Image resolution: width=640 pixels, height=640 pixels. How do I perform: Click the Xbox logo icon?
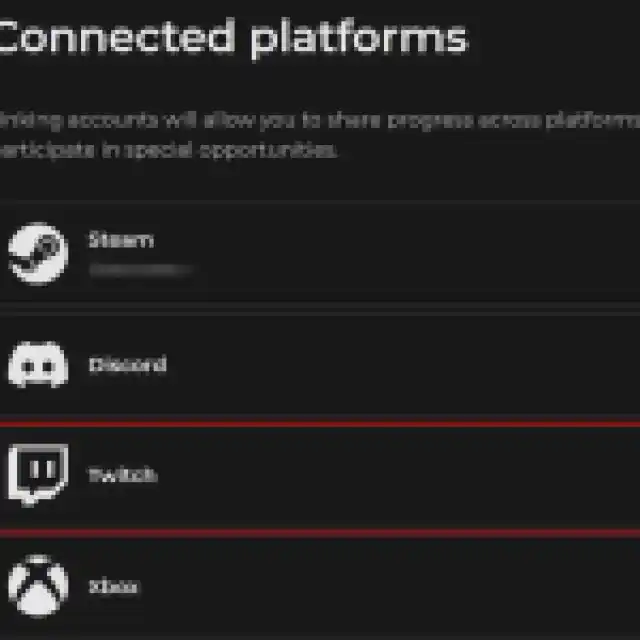coord(38,587)
